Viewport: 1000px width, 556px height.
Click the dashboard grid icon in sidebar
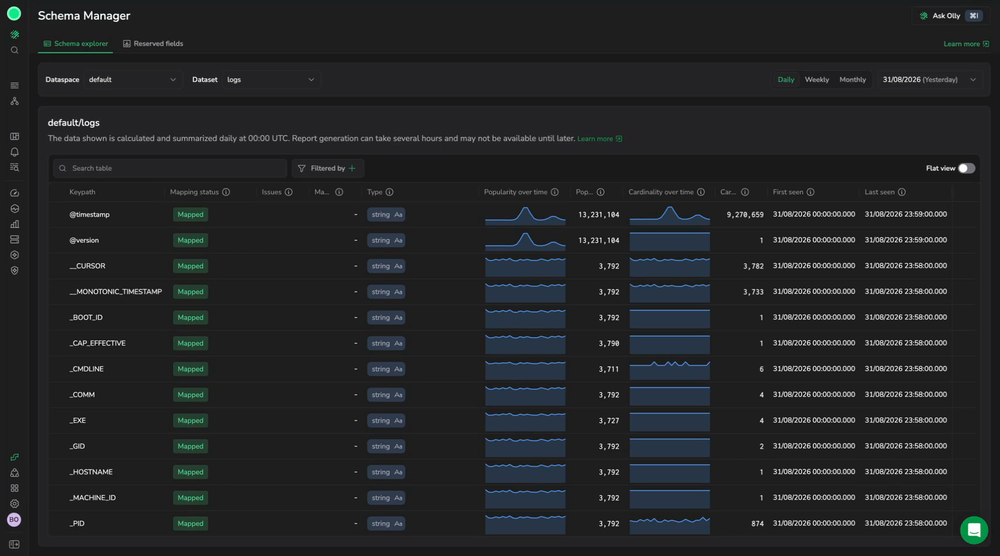point(14,136)
